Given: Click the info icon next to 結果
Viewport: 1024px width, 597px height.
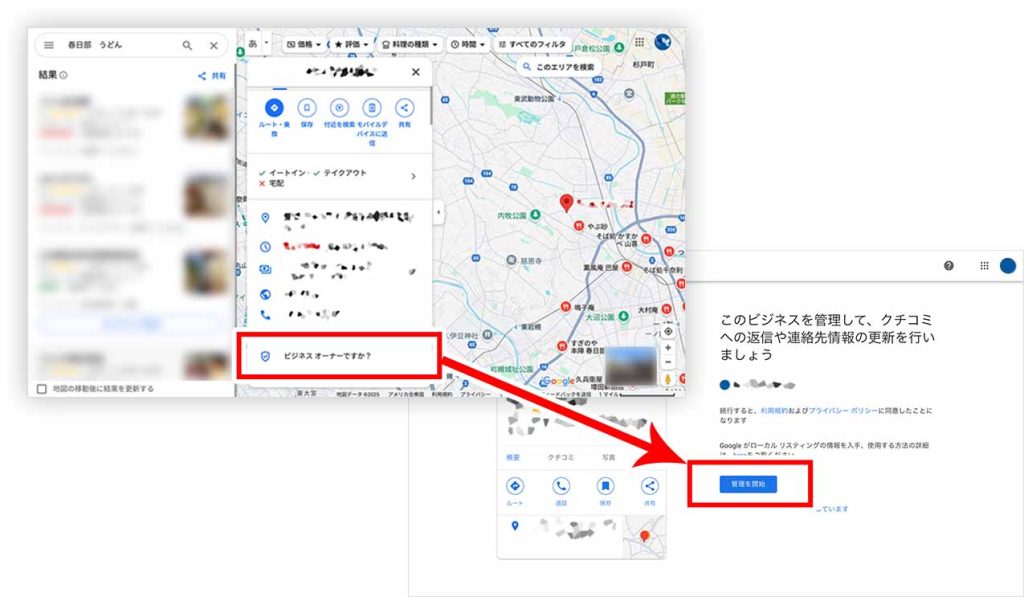Looking at the screenshot, I should 63,75.
